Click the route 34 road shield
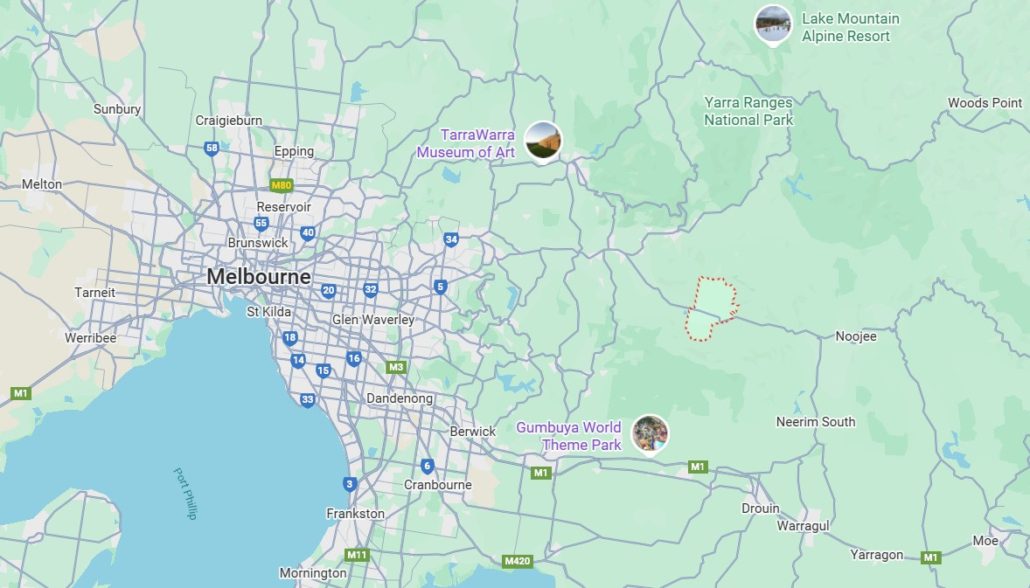This screenshot has width=1030, height=588. [x=451, y=239]
